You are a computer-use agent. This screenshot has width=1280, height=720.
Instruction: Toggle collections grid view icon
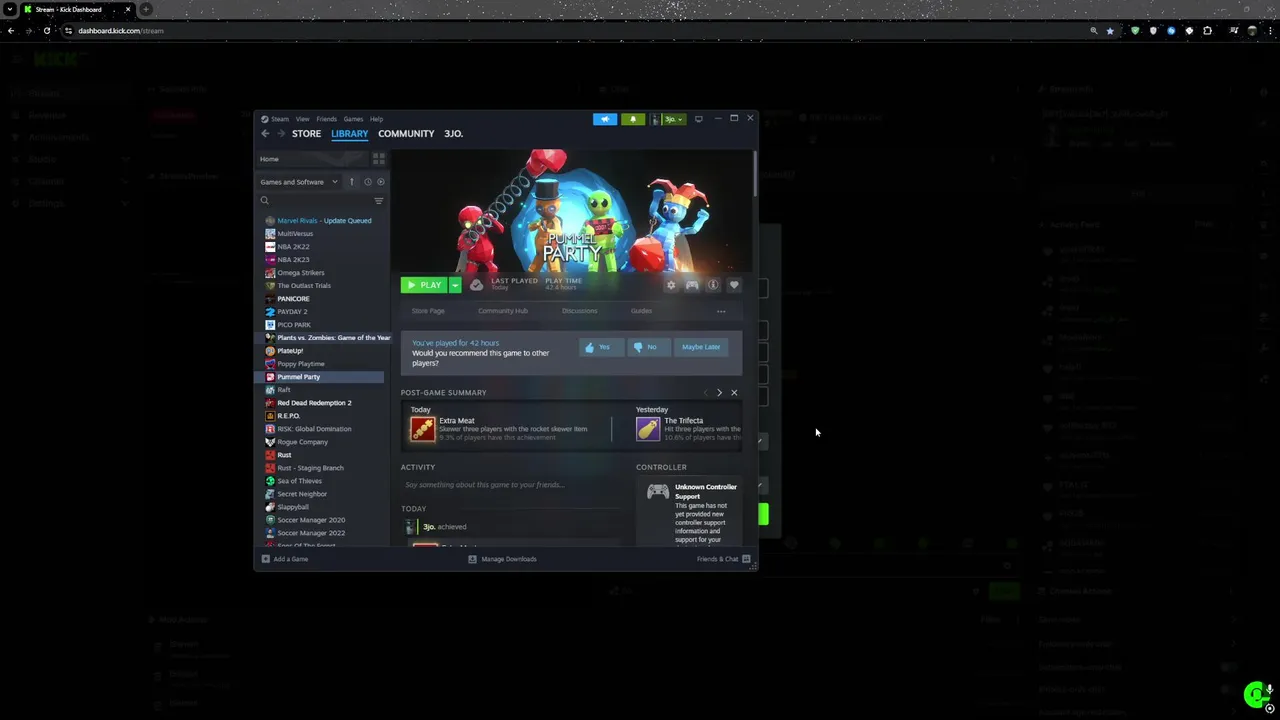point(378,159)
